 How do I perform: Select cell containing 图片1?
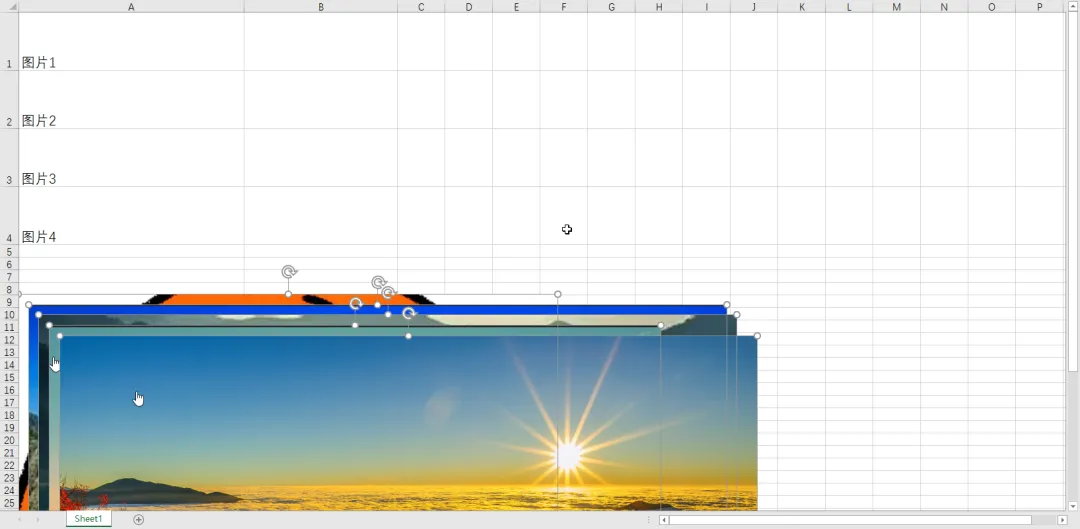coord(131,41)
